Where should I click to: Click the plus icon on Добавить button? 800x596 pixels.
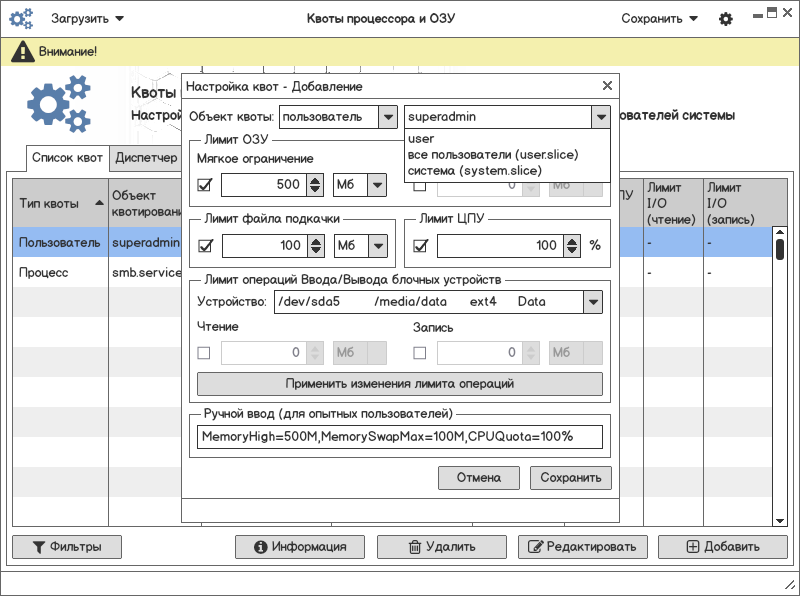click(x=692, y=547)
